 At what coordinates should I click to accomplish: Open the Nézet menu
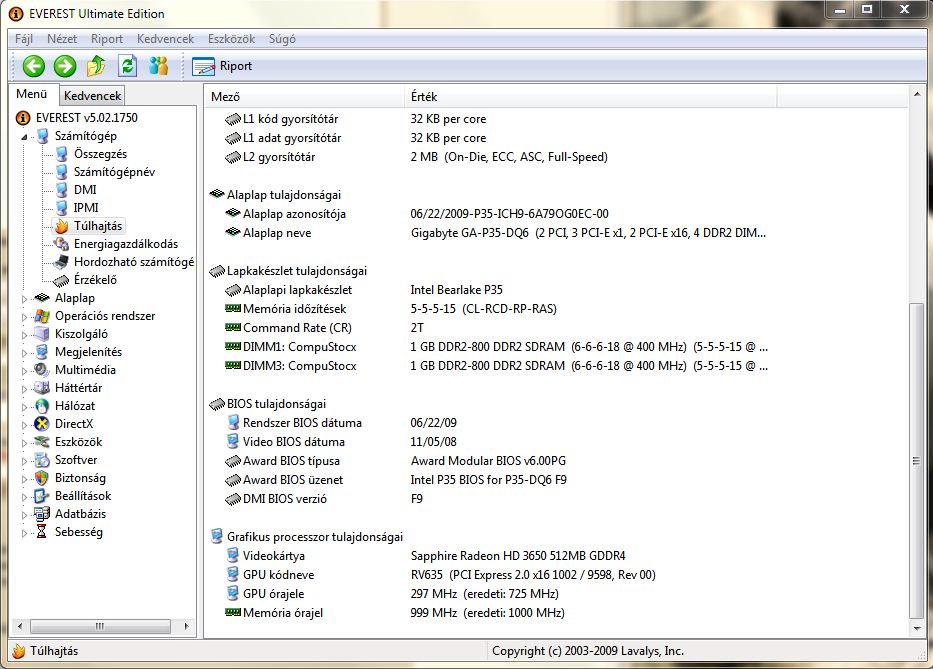62,39
